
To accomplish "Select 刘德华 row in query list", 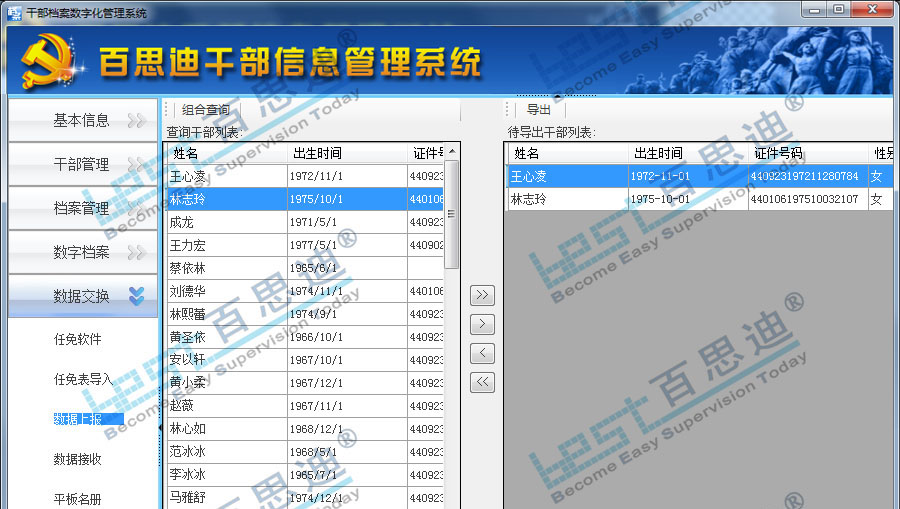I will click(305, 291).
